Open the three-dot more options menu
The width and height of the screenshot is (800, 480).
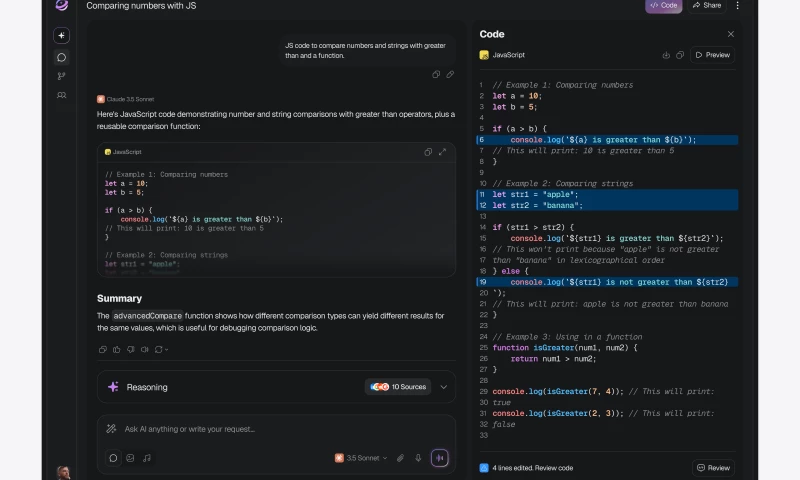pos(737,6)
